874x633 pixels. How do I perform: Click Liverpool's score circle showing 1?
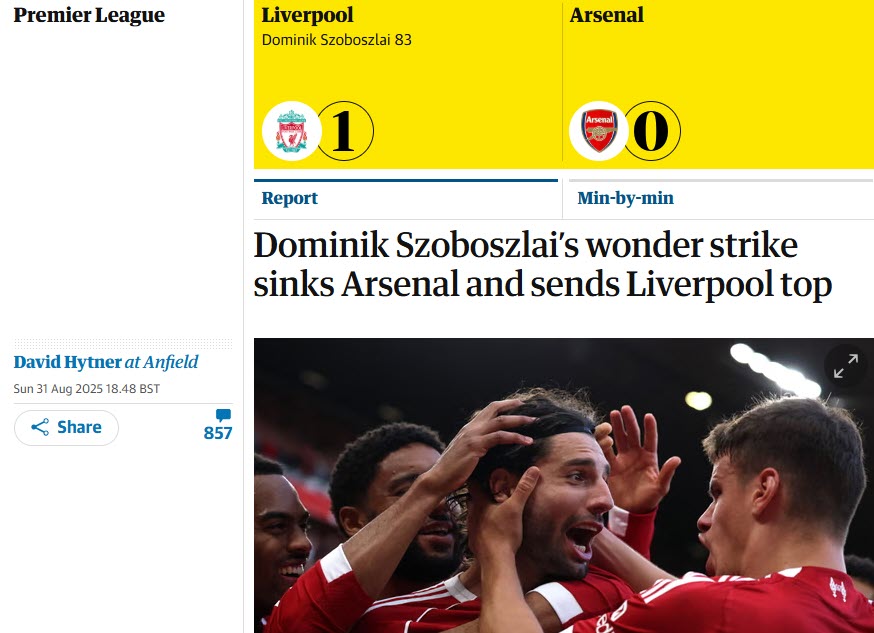[343, 131]
